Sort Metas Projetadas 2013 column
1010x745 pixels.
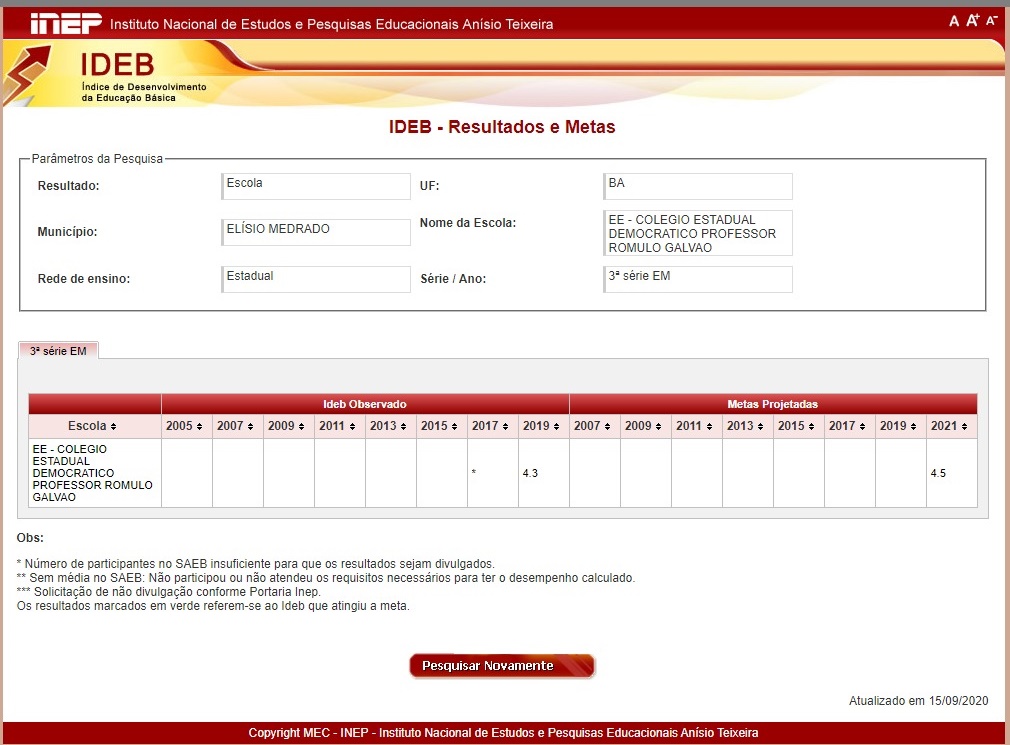coord(747,426)
